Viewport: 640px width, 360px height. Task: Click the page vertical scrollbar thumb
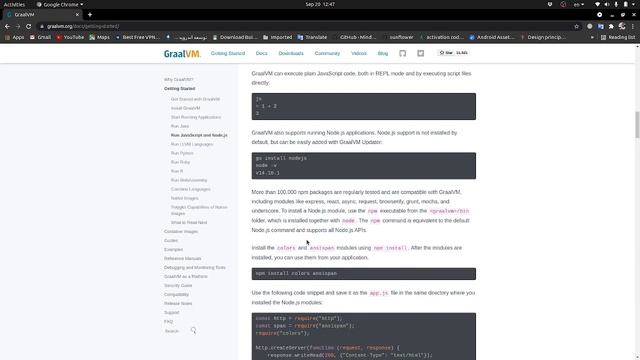(x=637, y=125)
